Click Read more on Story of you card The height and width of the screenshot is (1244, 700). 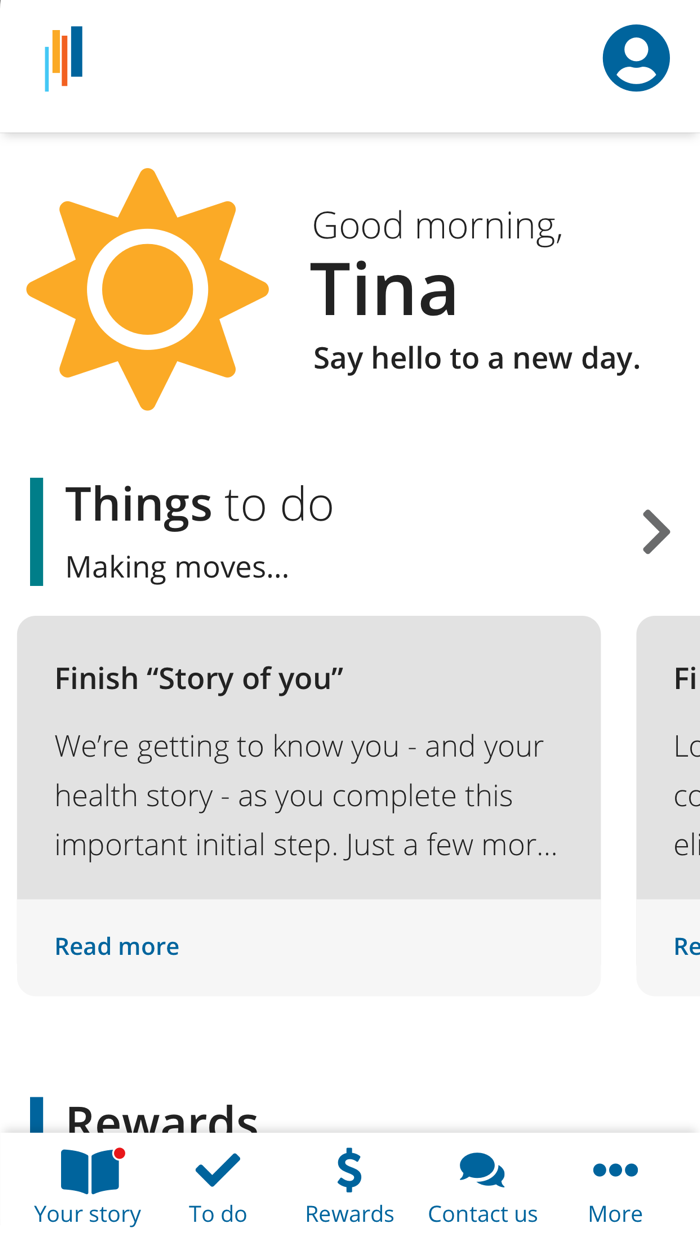point(117,946)
